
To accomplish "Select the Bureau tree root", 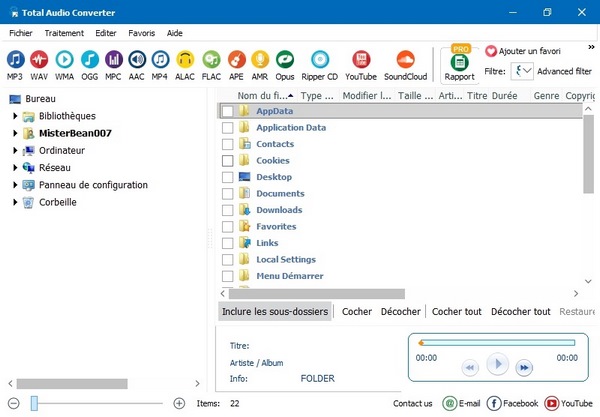I will tap(40, 99).
